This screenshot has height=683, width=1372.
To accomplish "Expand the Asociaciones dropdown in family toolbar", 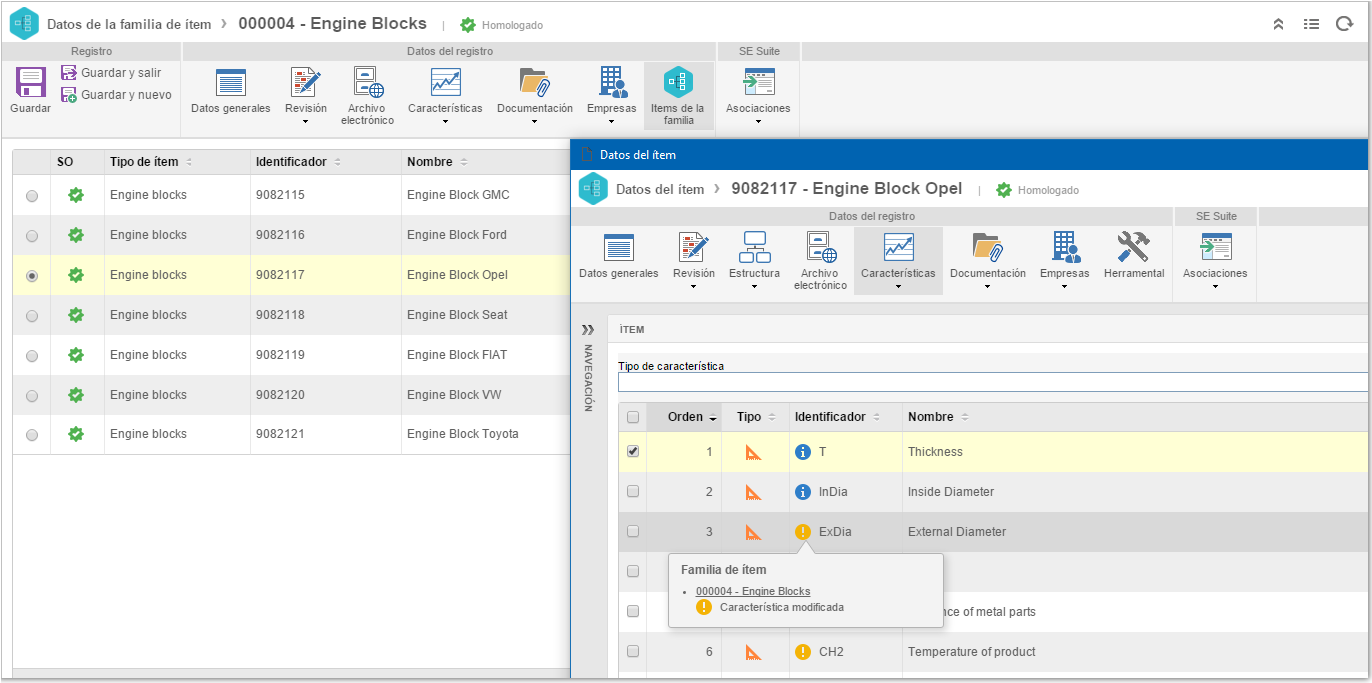I will coord(758,122).
